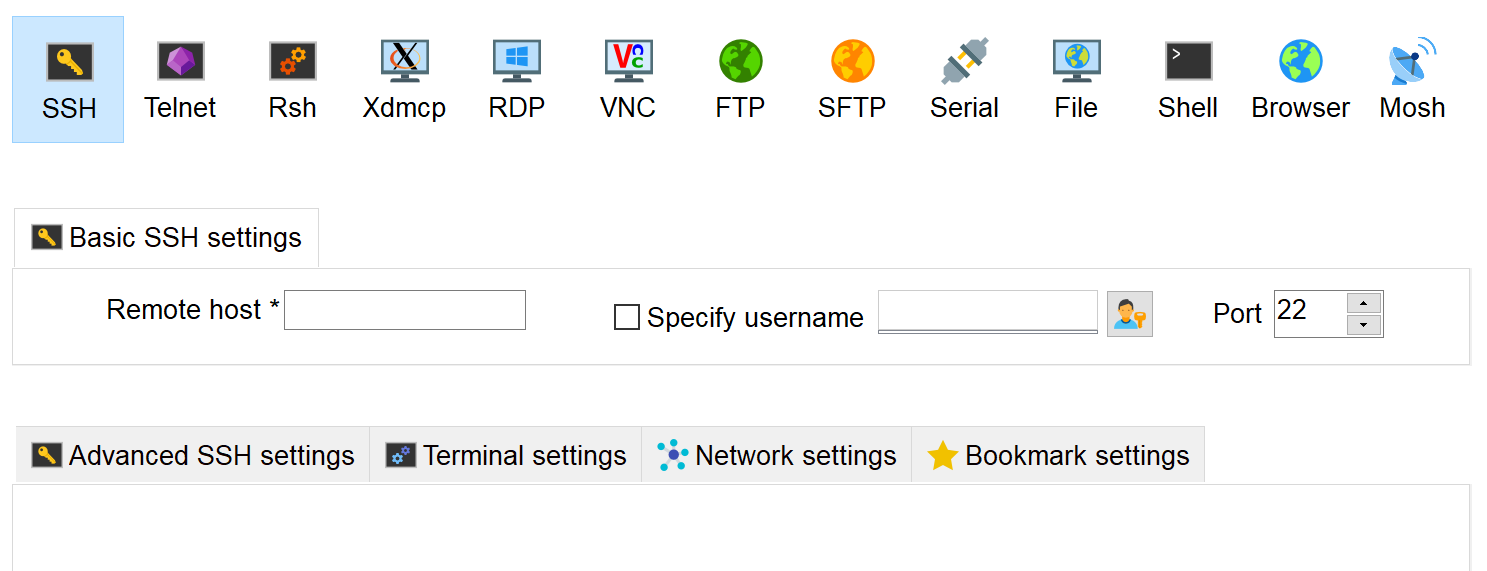The image size is (1487, 571).
Task: Decrease the Port number with down arrow
Action: click(1364, 325)
